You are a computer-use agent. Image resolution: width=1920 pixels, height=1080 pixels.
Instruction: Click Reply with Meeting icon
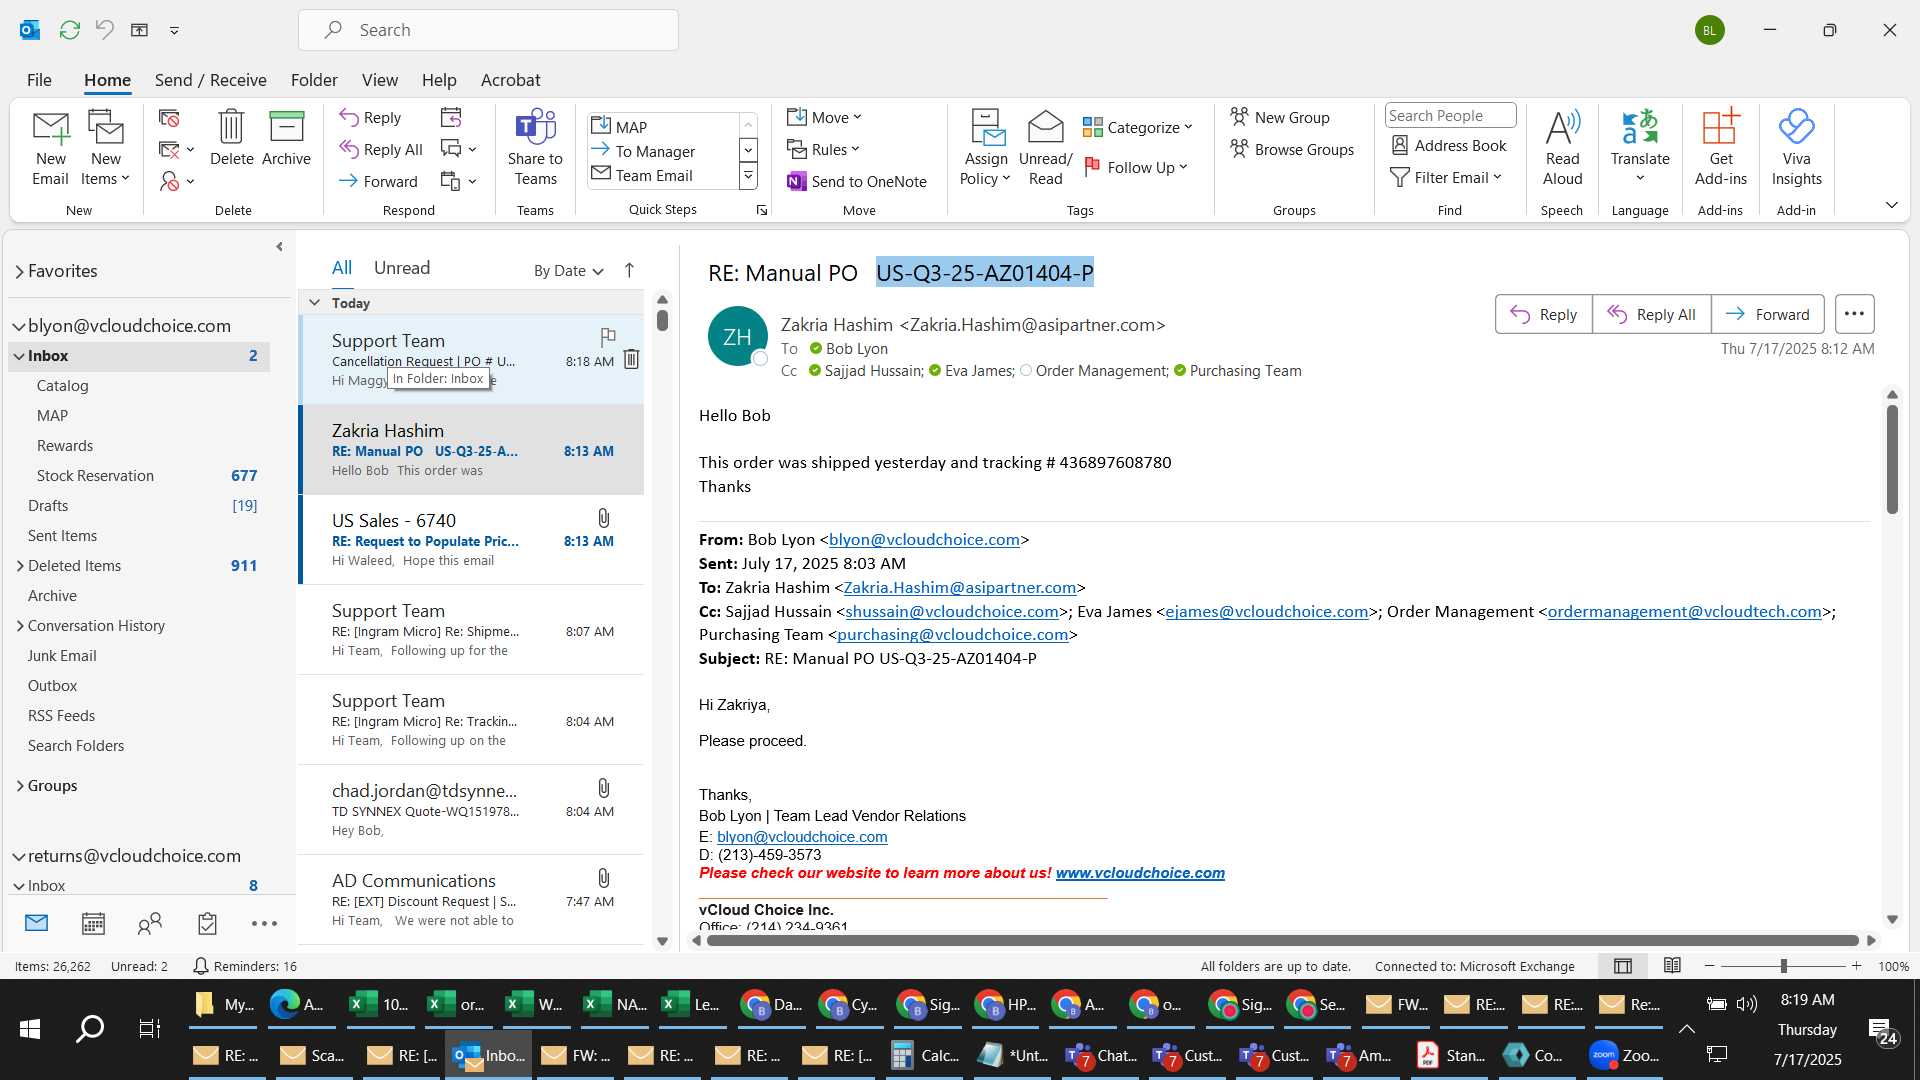(x=451, y=117)
